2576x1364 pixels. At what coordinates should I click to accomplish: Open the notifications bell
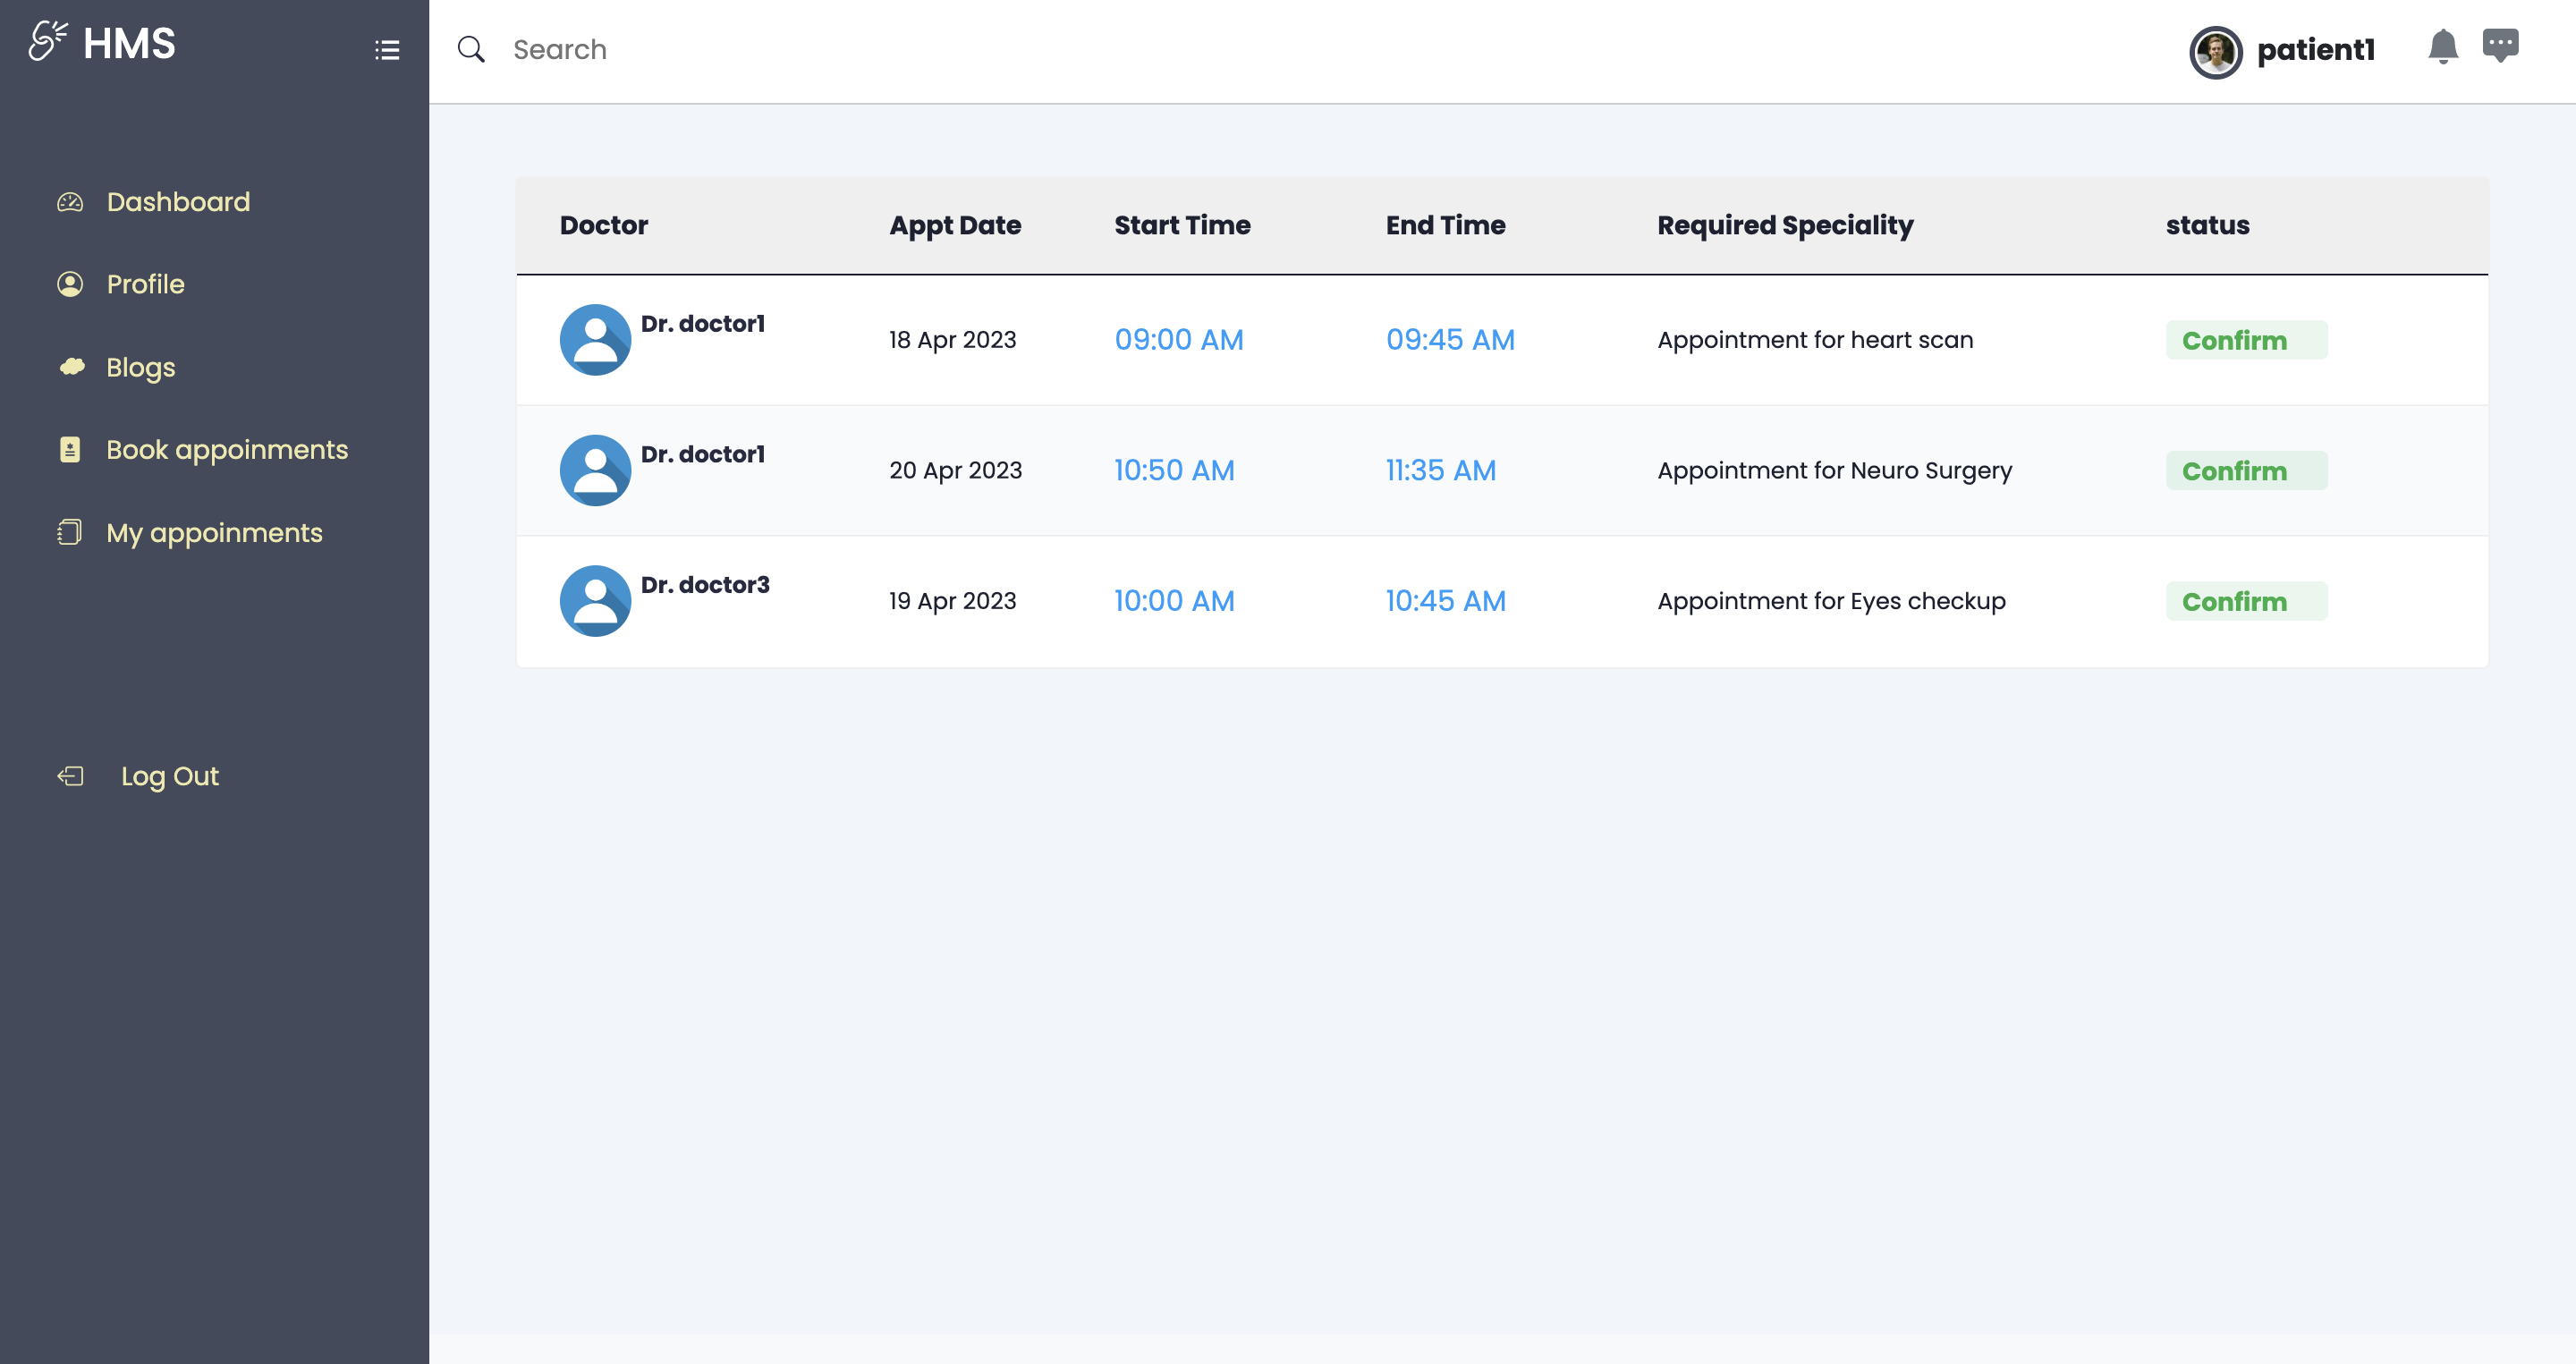tap(2442, 47)
